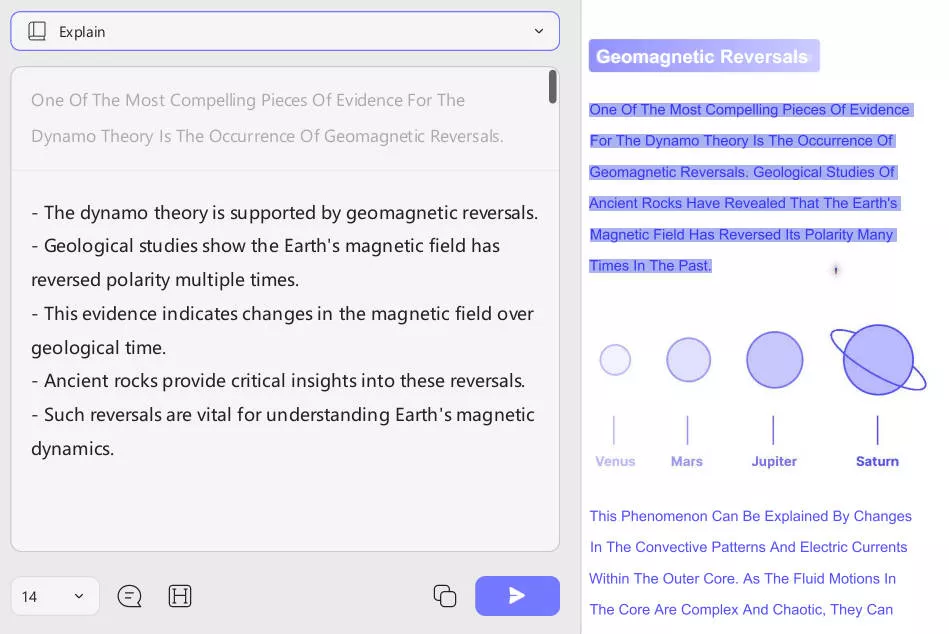Open the Explain mode dropdown
949x634 pixels.
click(285, 31)
